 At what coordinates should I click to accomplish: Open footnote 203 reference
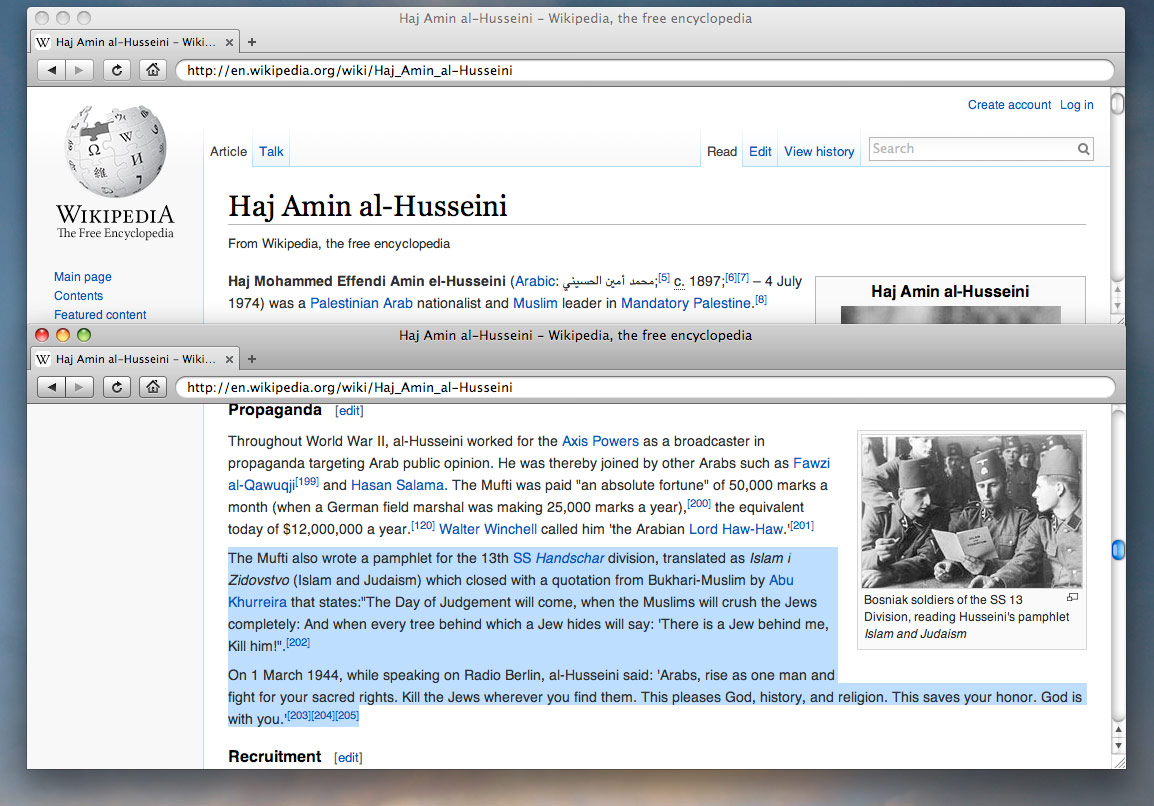tap(298, 715)
